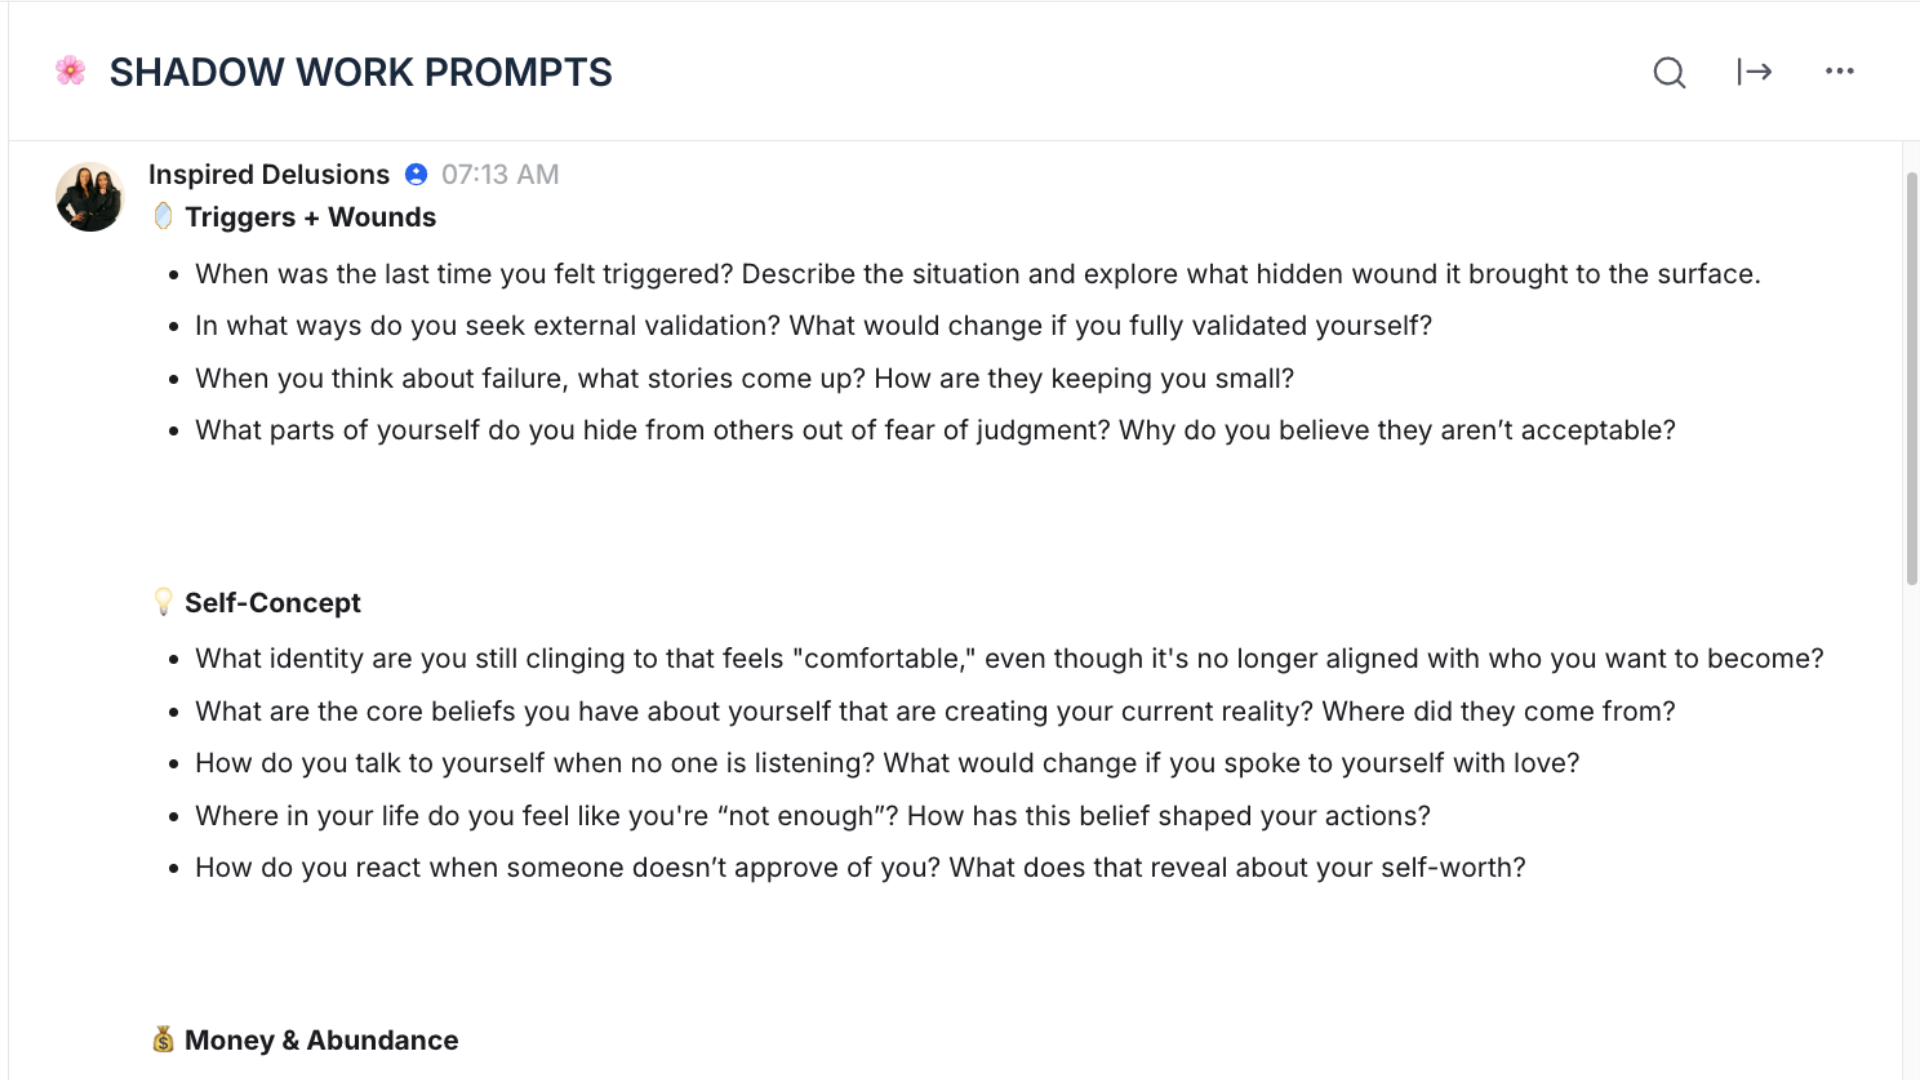
Task: Click the prompt about feeling "not enough"
Action: pyautogui.click(x=812, y=816)
